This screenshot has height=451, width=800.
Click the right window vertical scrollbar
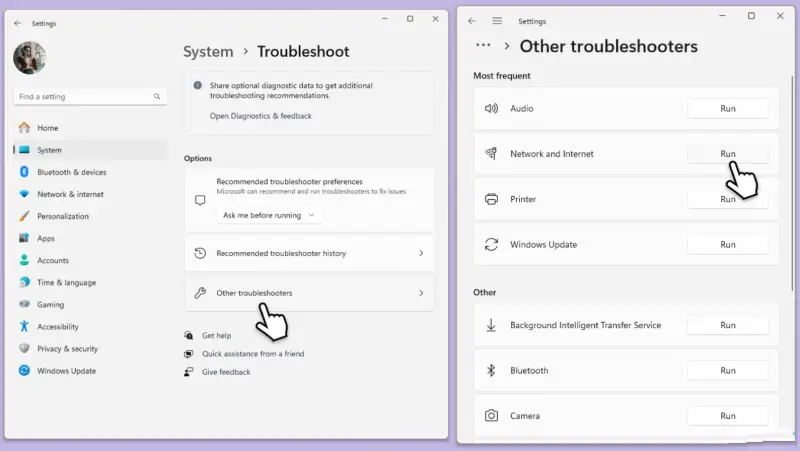click(792, 184)
